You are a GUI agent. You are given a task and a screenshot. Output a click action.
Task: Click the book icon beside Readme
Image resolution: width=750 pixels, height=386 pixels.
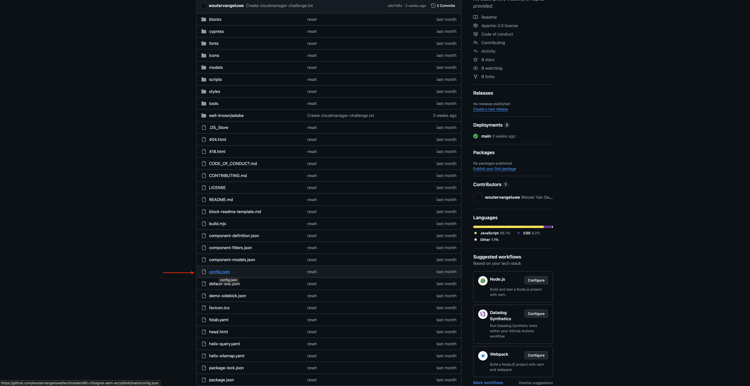click(x=475, y=17)
